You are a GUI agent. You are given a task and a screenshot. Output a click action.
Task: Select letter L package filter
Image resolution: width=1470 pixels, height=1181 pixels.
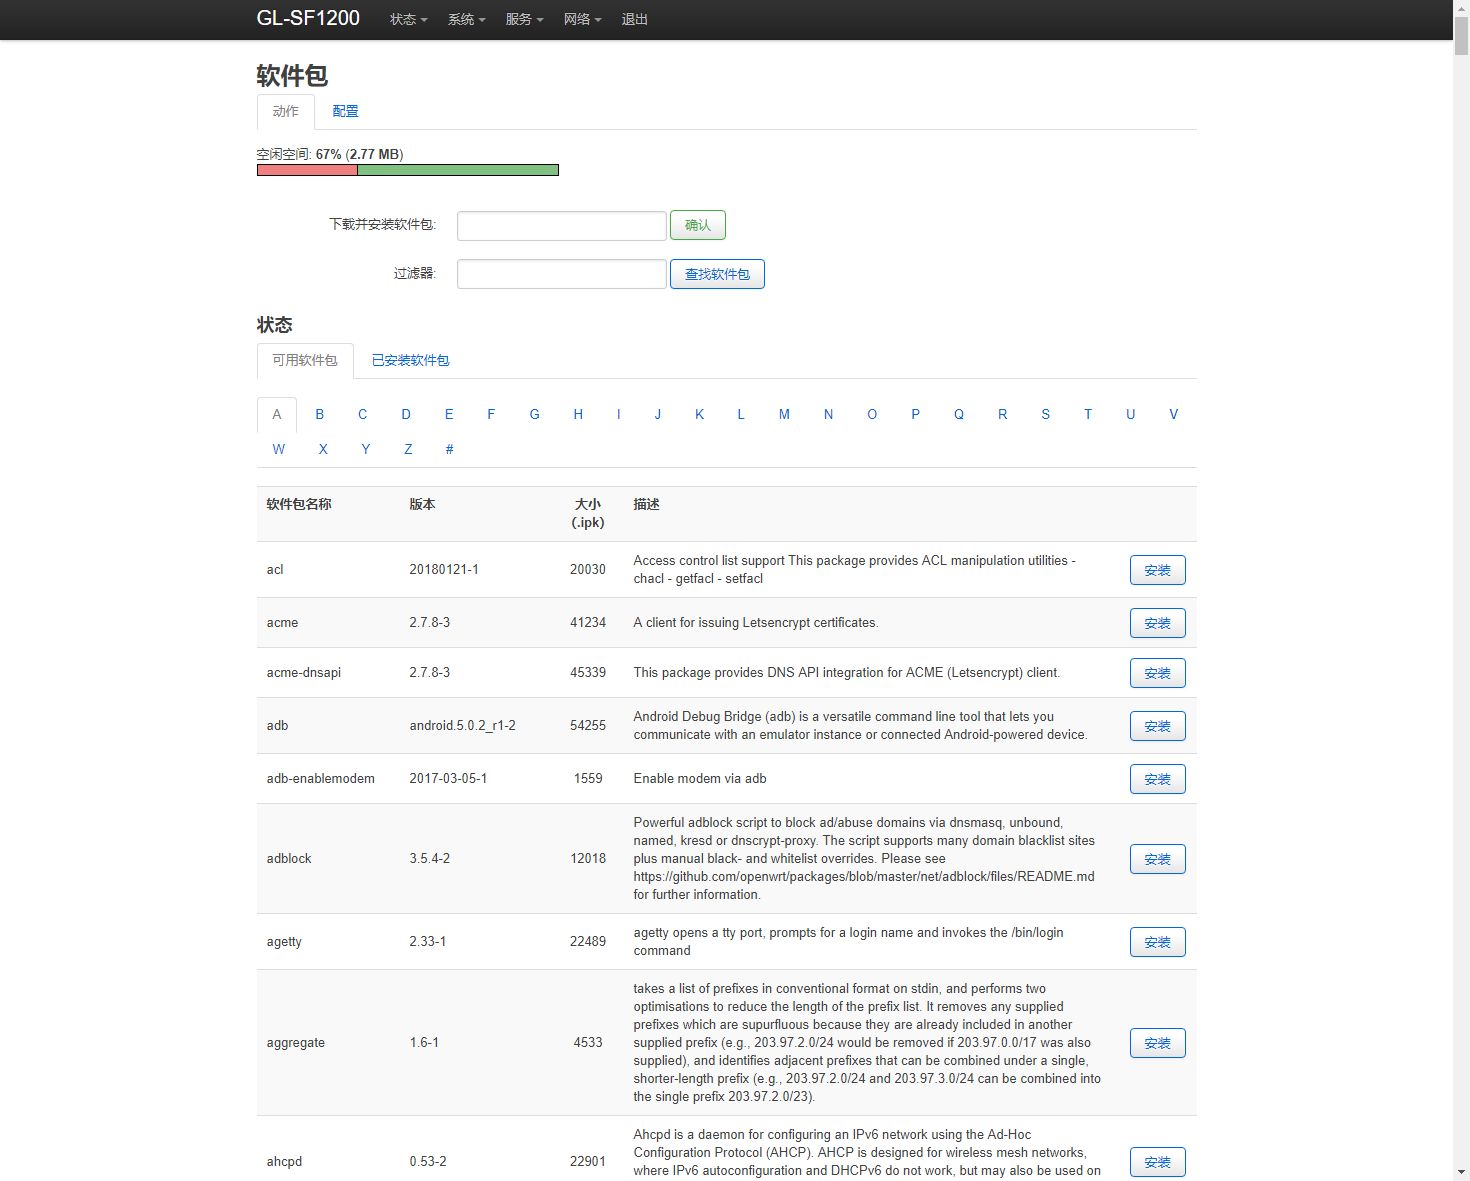pos(741,414)
